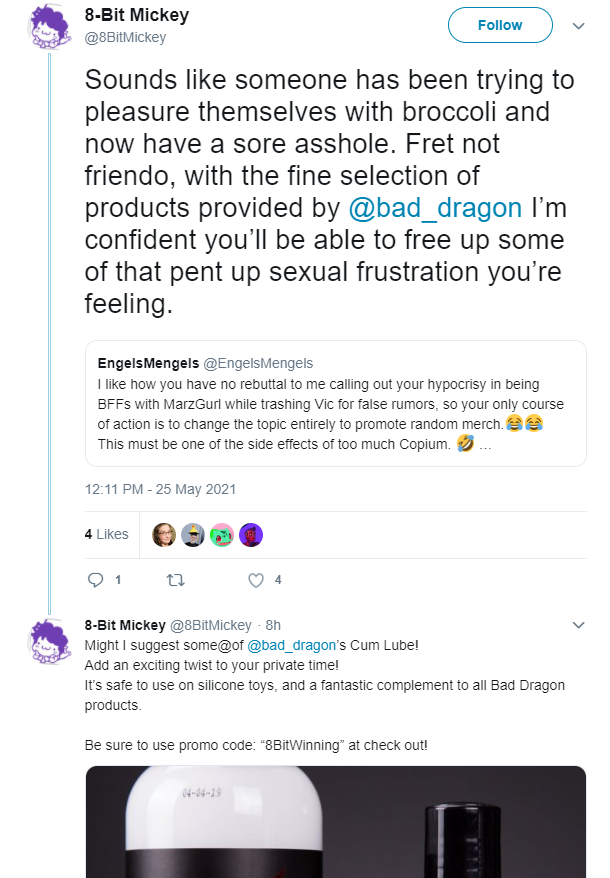View the second liker's avatar with yellow hat
The image size is (610, 878).
(x=193, y=535)
